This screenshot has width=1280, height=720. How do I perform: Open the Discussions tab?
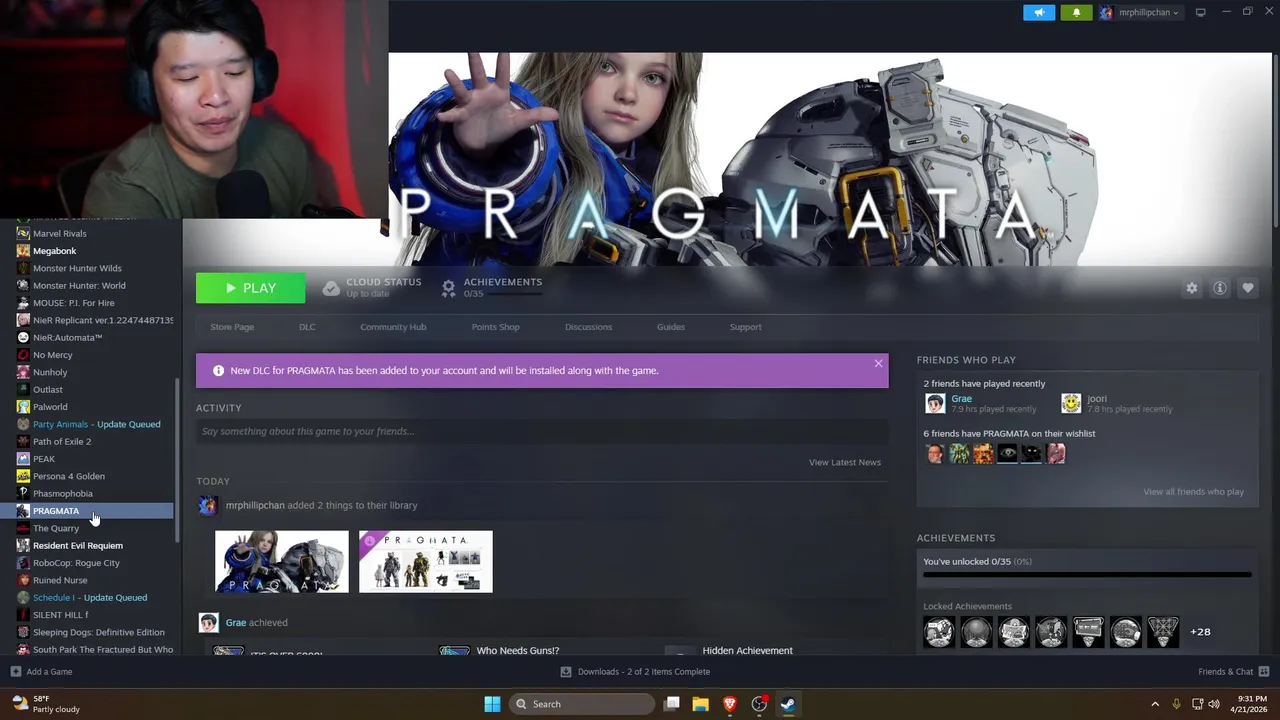pos(588,327)
